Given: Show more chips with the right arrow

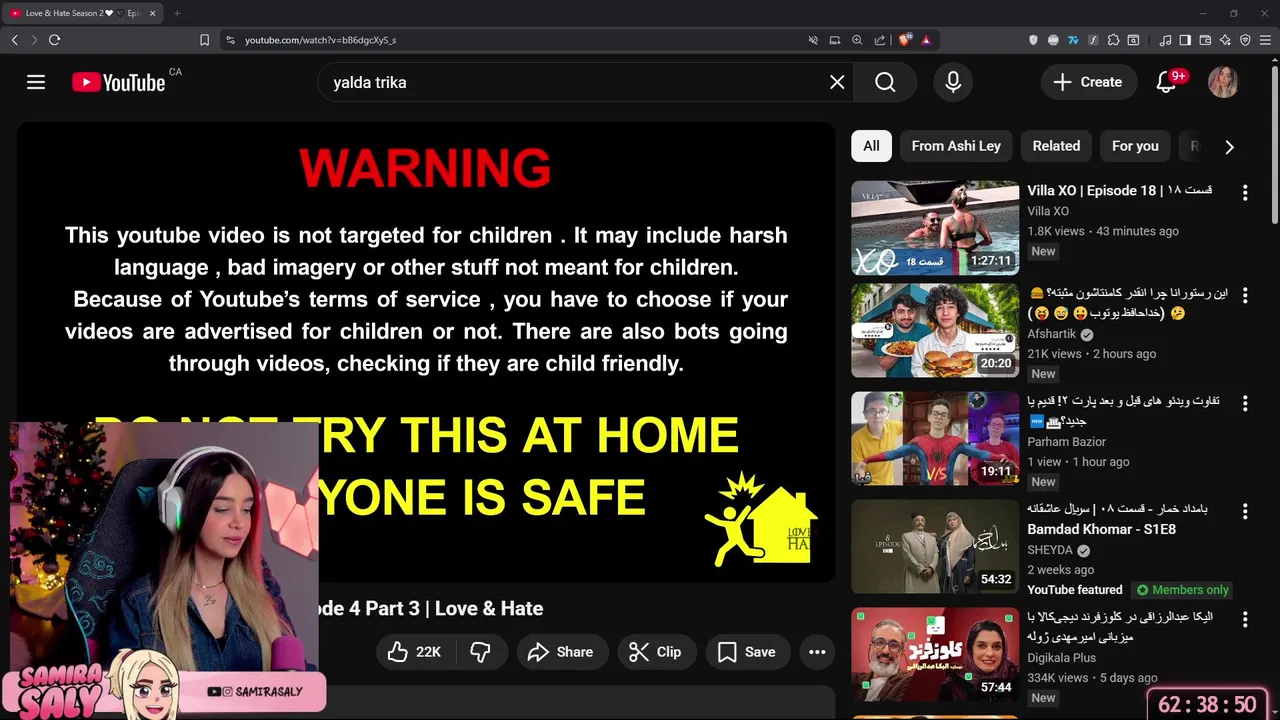Looking at the screenshot, I should coord(1229,146).
